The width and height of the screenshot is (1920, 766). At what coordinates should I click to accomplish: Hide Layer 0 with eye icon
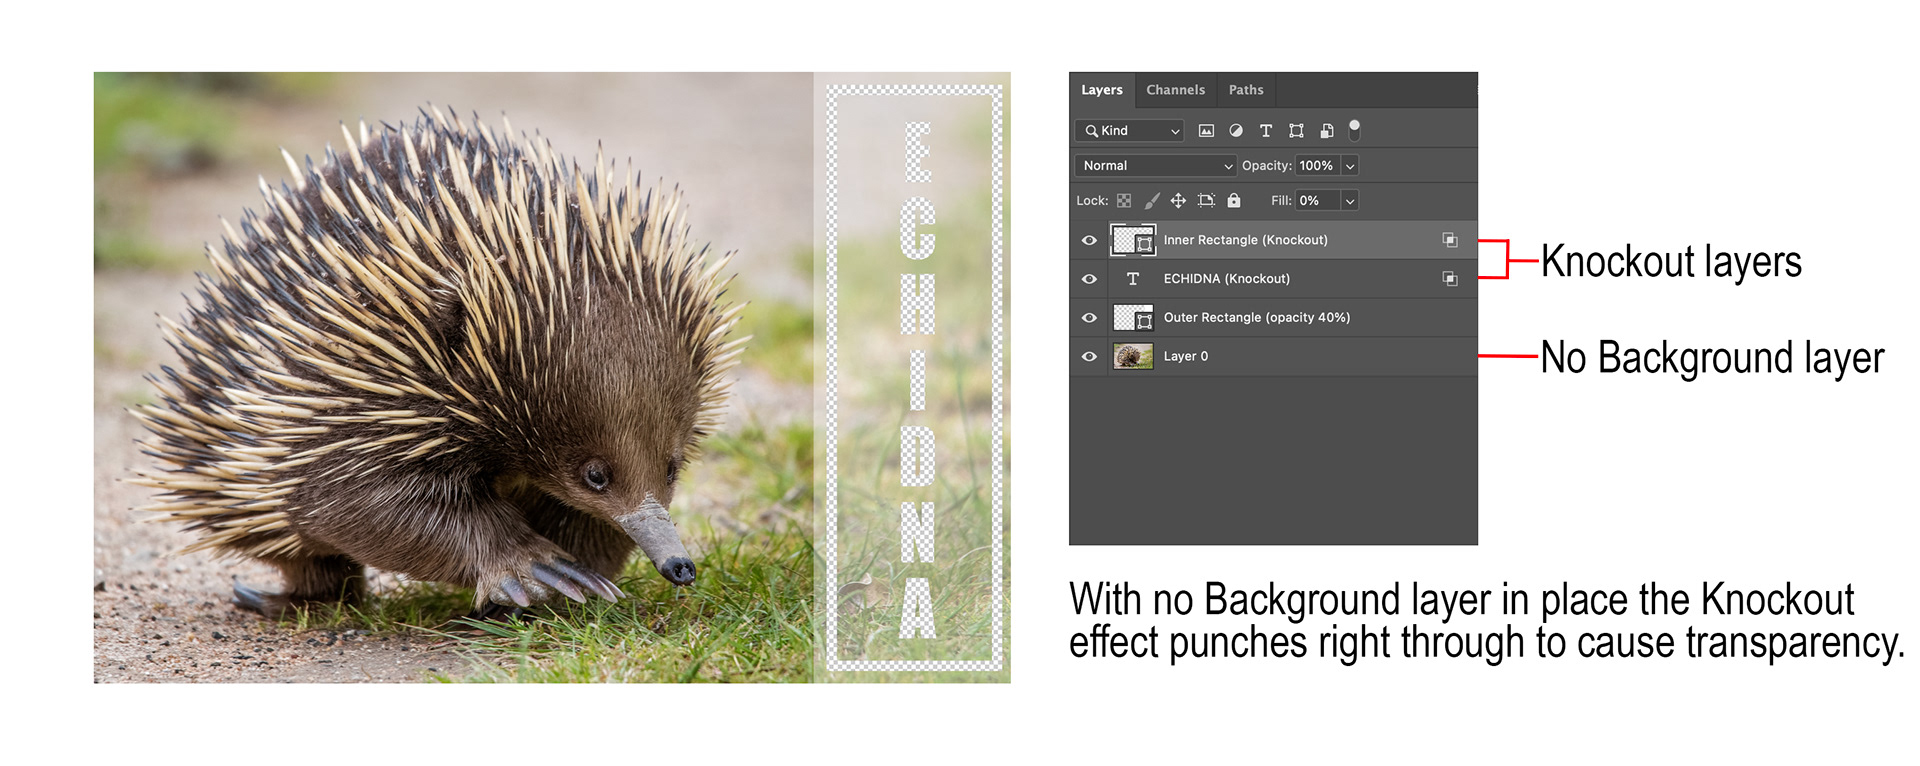click(1089, 357)
